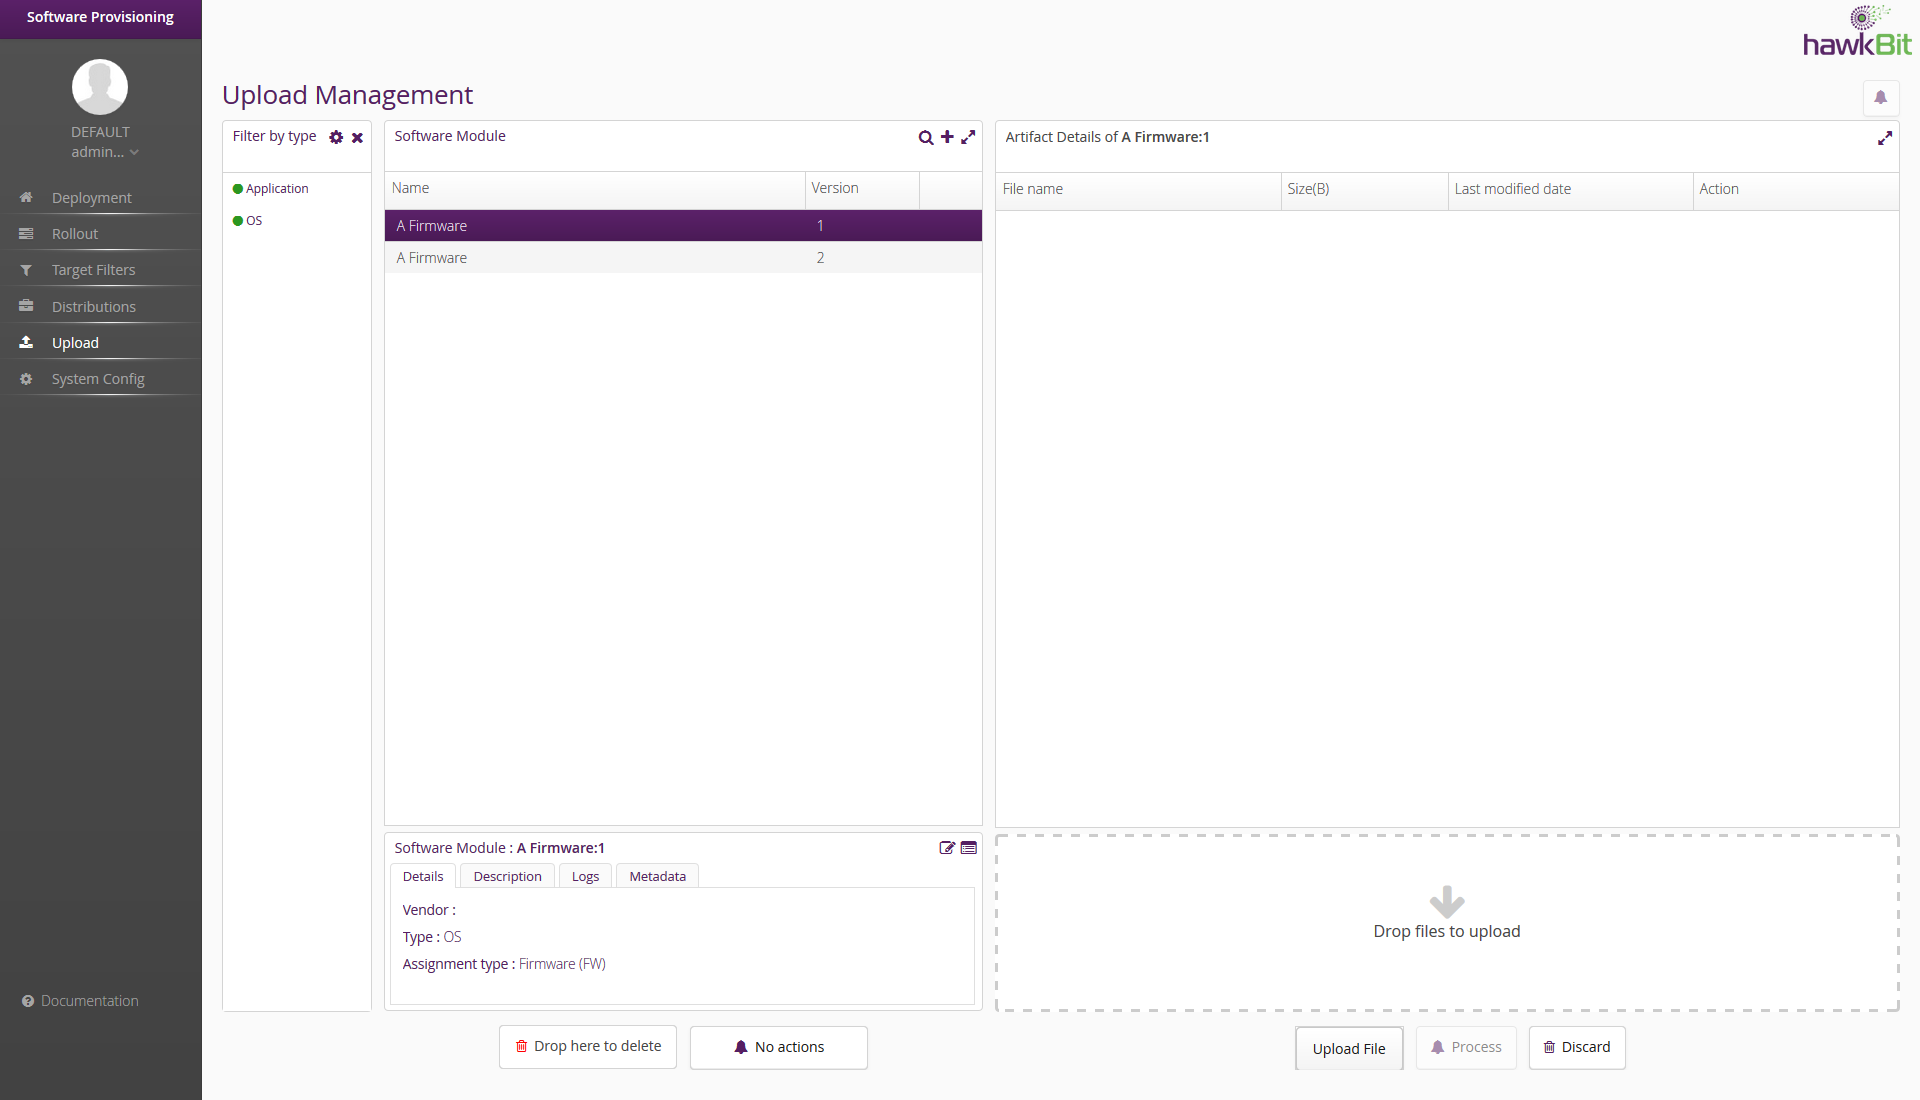
Task: Open search in Software Module header
Action: point(925,138)
